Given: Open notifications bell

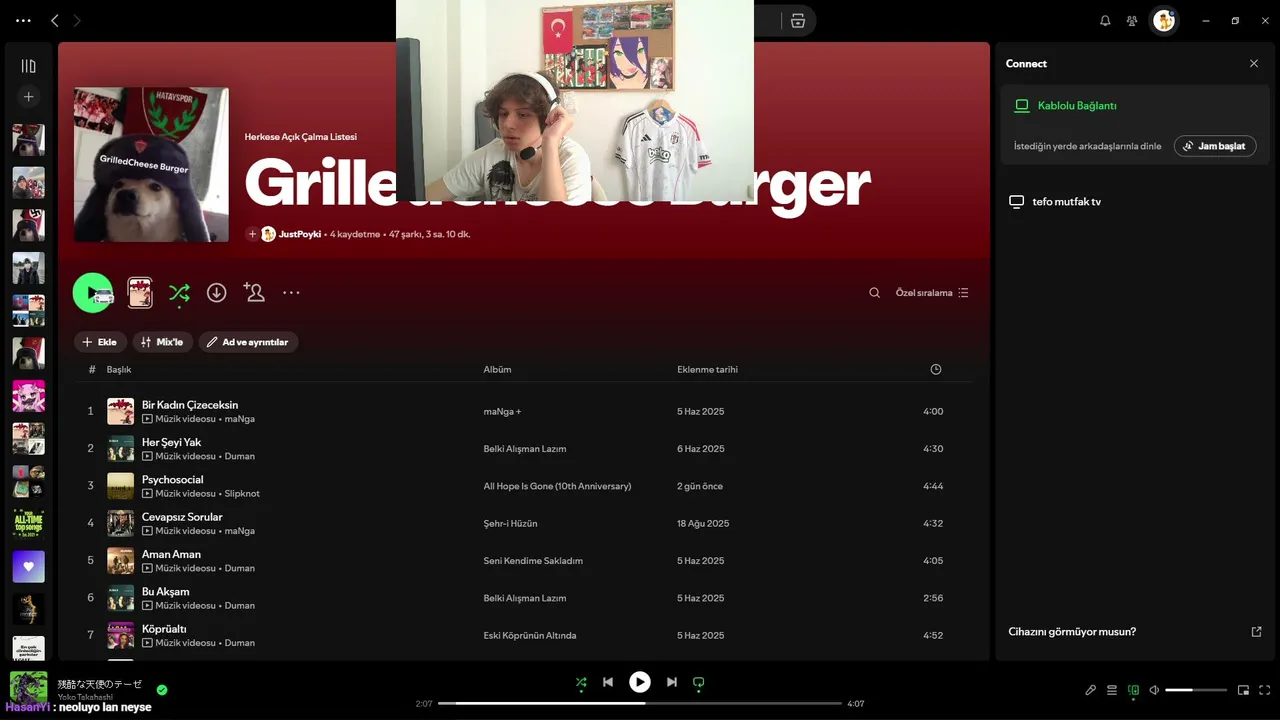Looking at the screenshot, I should point(1105,20).
